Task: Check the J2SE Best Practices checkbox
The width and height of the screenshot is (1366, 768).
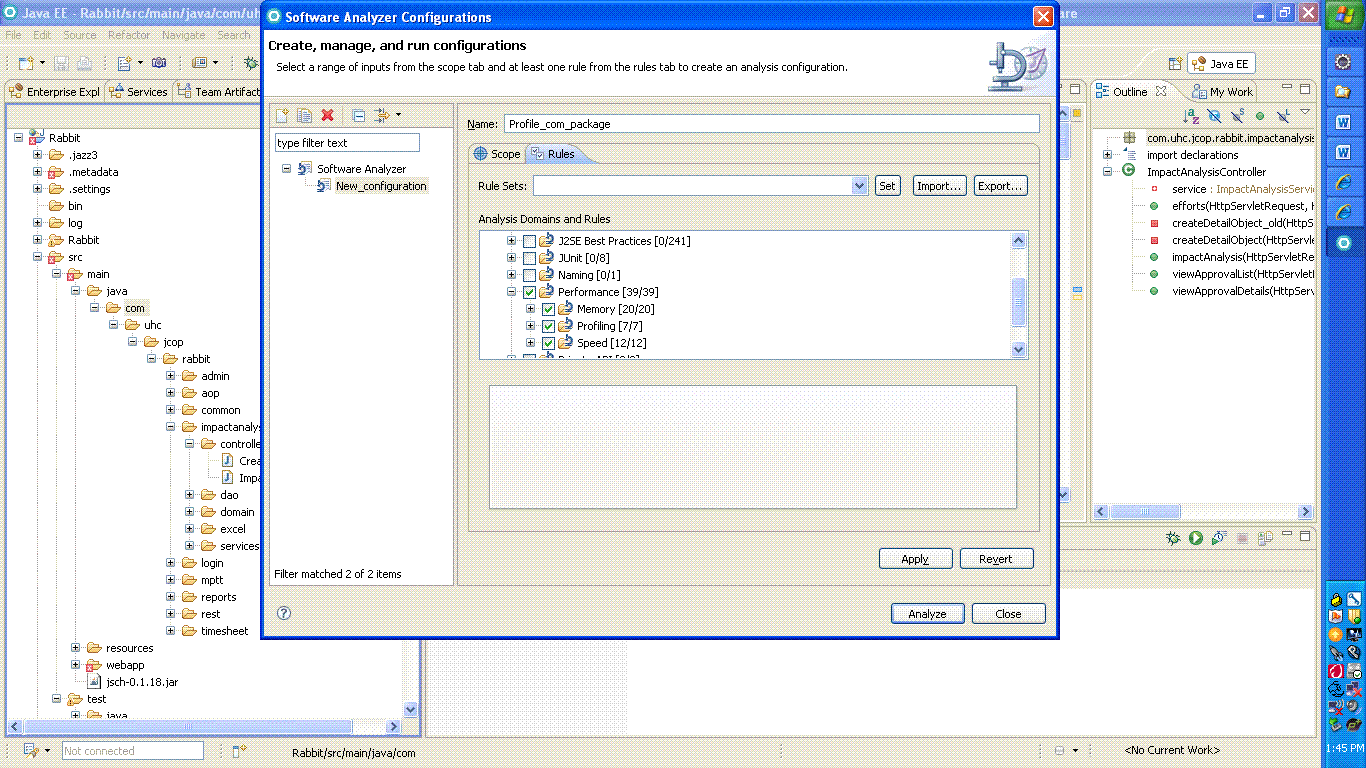Action: coord(529,241)
